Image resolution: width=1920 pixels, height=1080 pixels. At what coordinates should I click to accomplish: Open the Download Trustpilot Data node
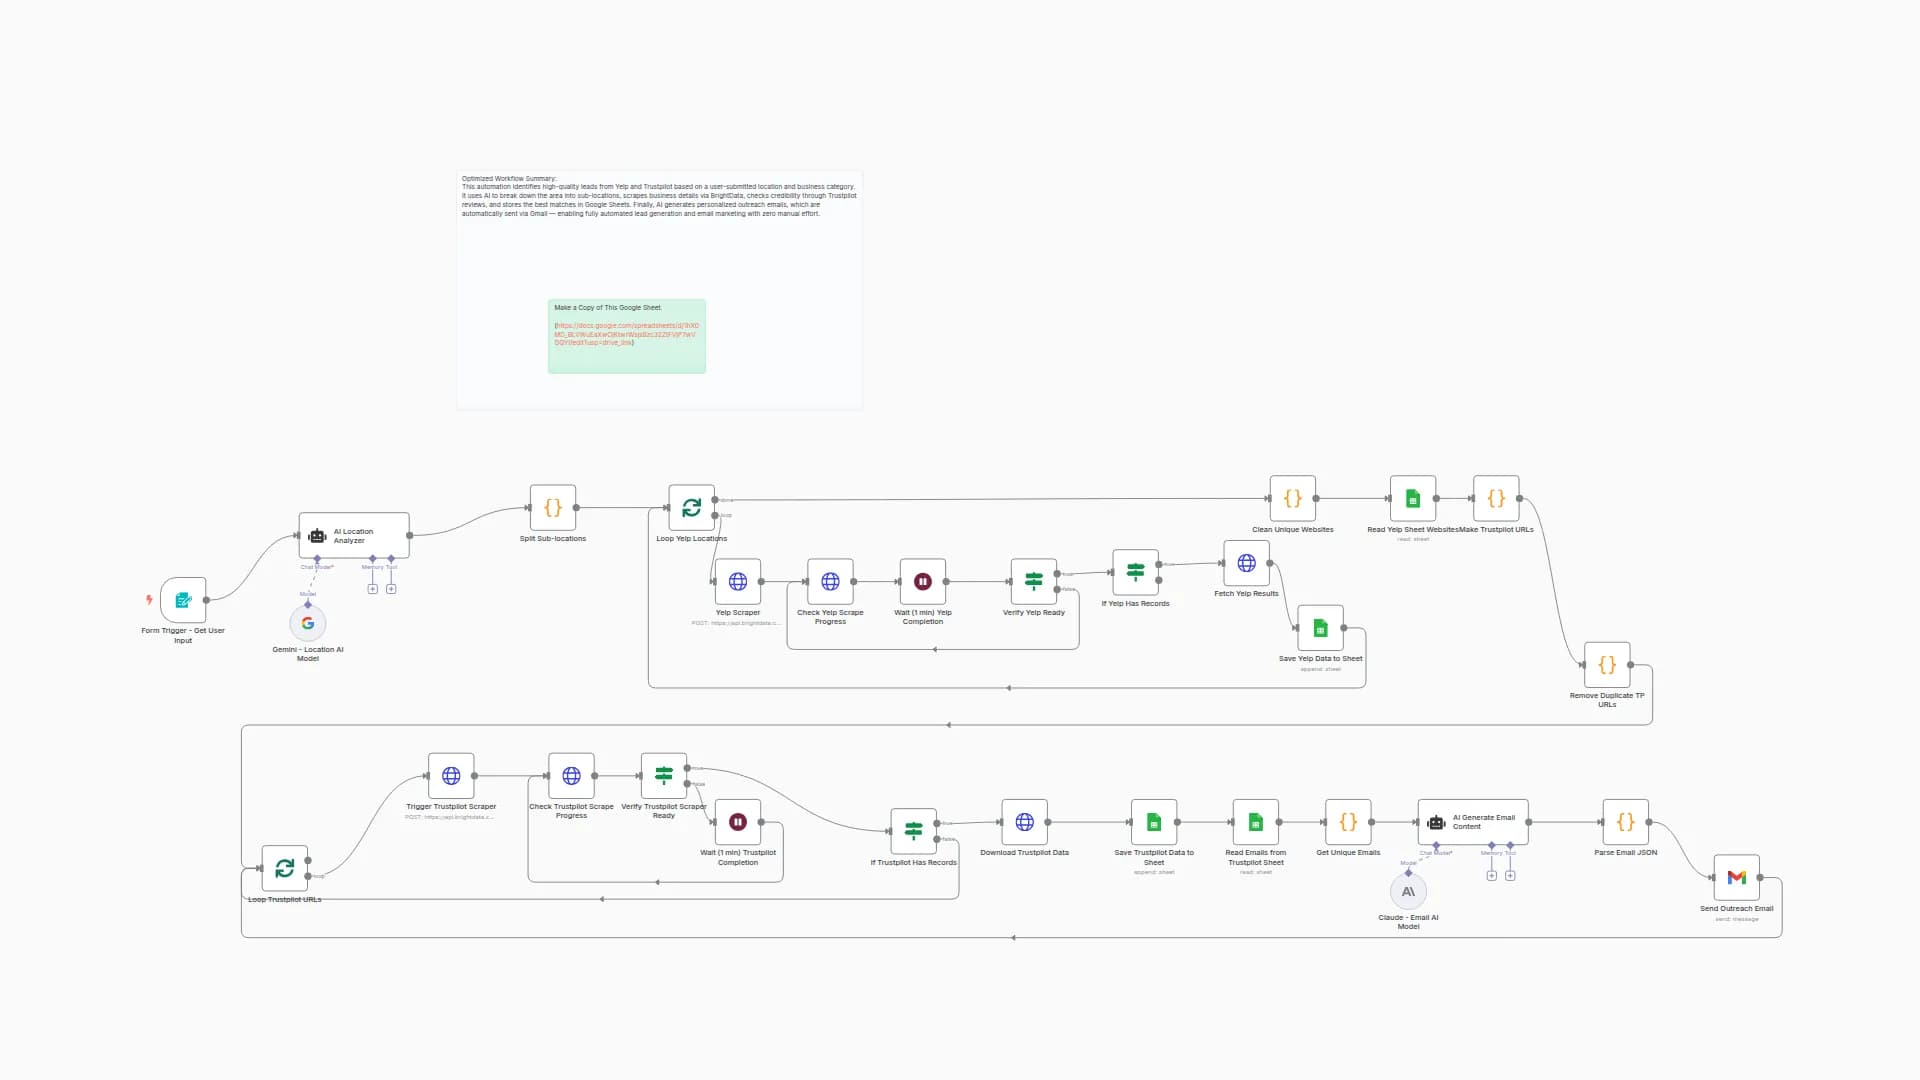[1025, 822]
